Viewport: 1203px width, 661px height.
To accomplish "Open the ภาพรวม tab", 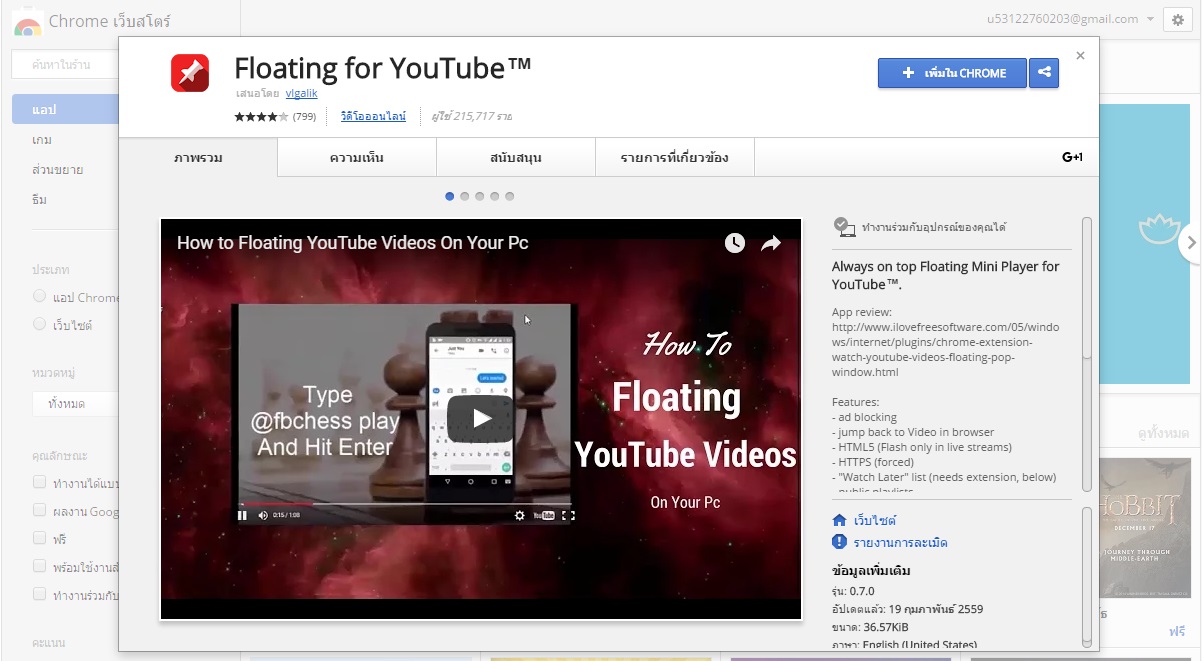I will (x=198, y=158).
